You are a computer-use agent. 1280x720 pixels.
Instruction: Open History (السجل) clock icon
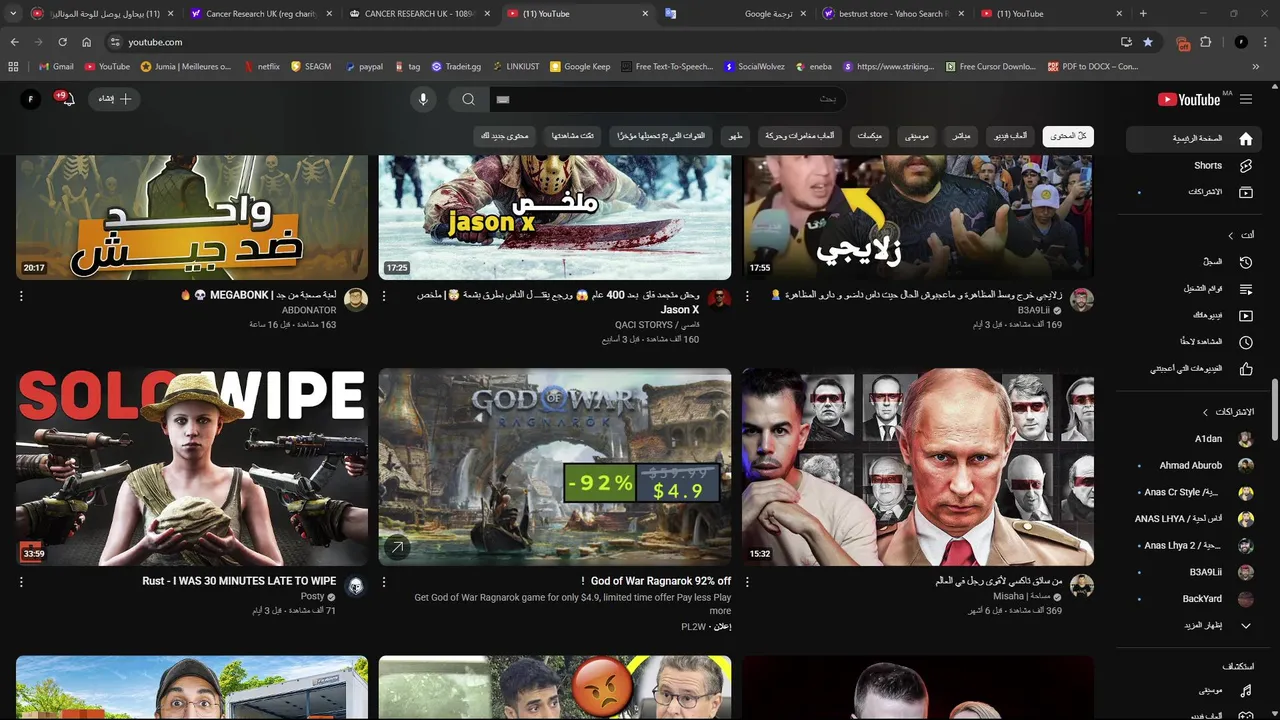coord(1245,262)
